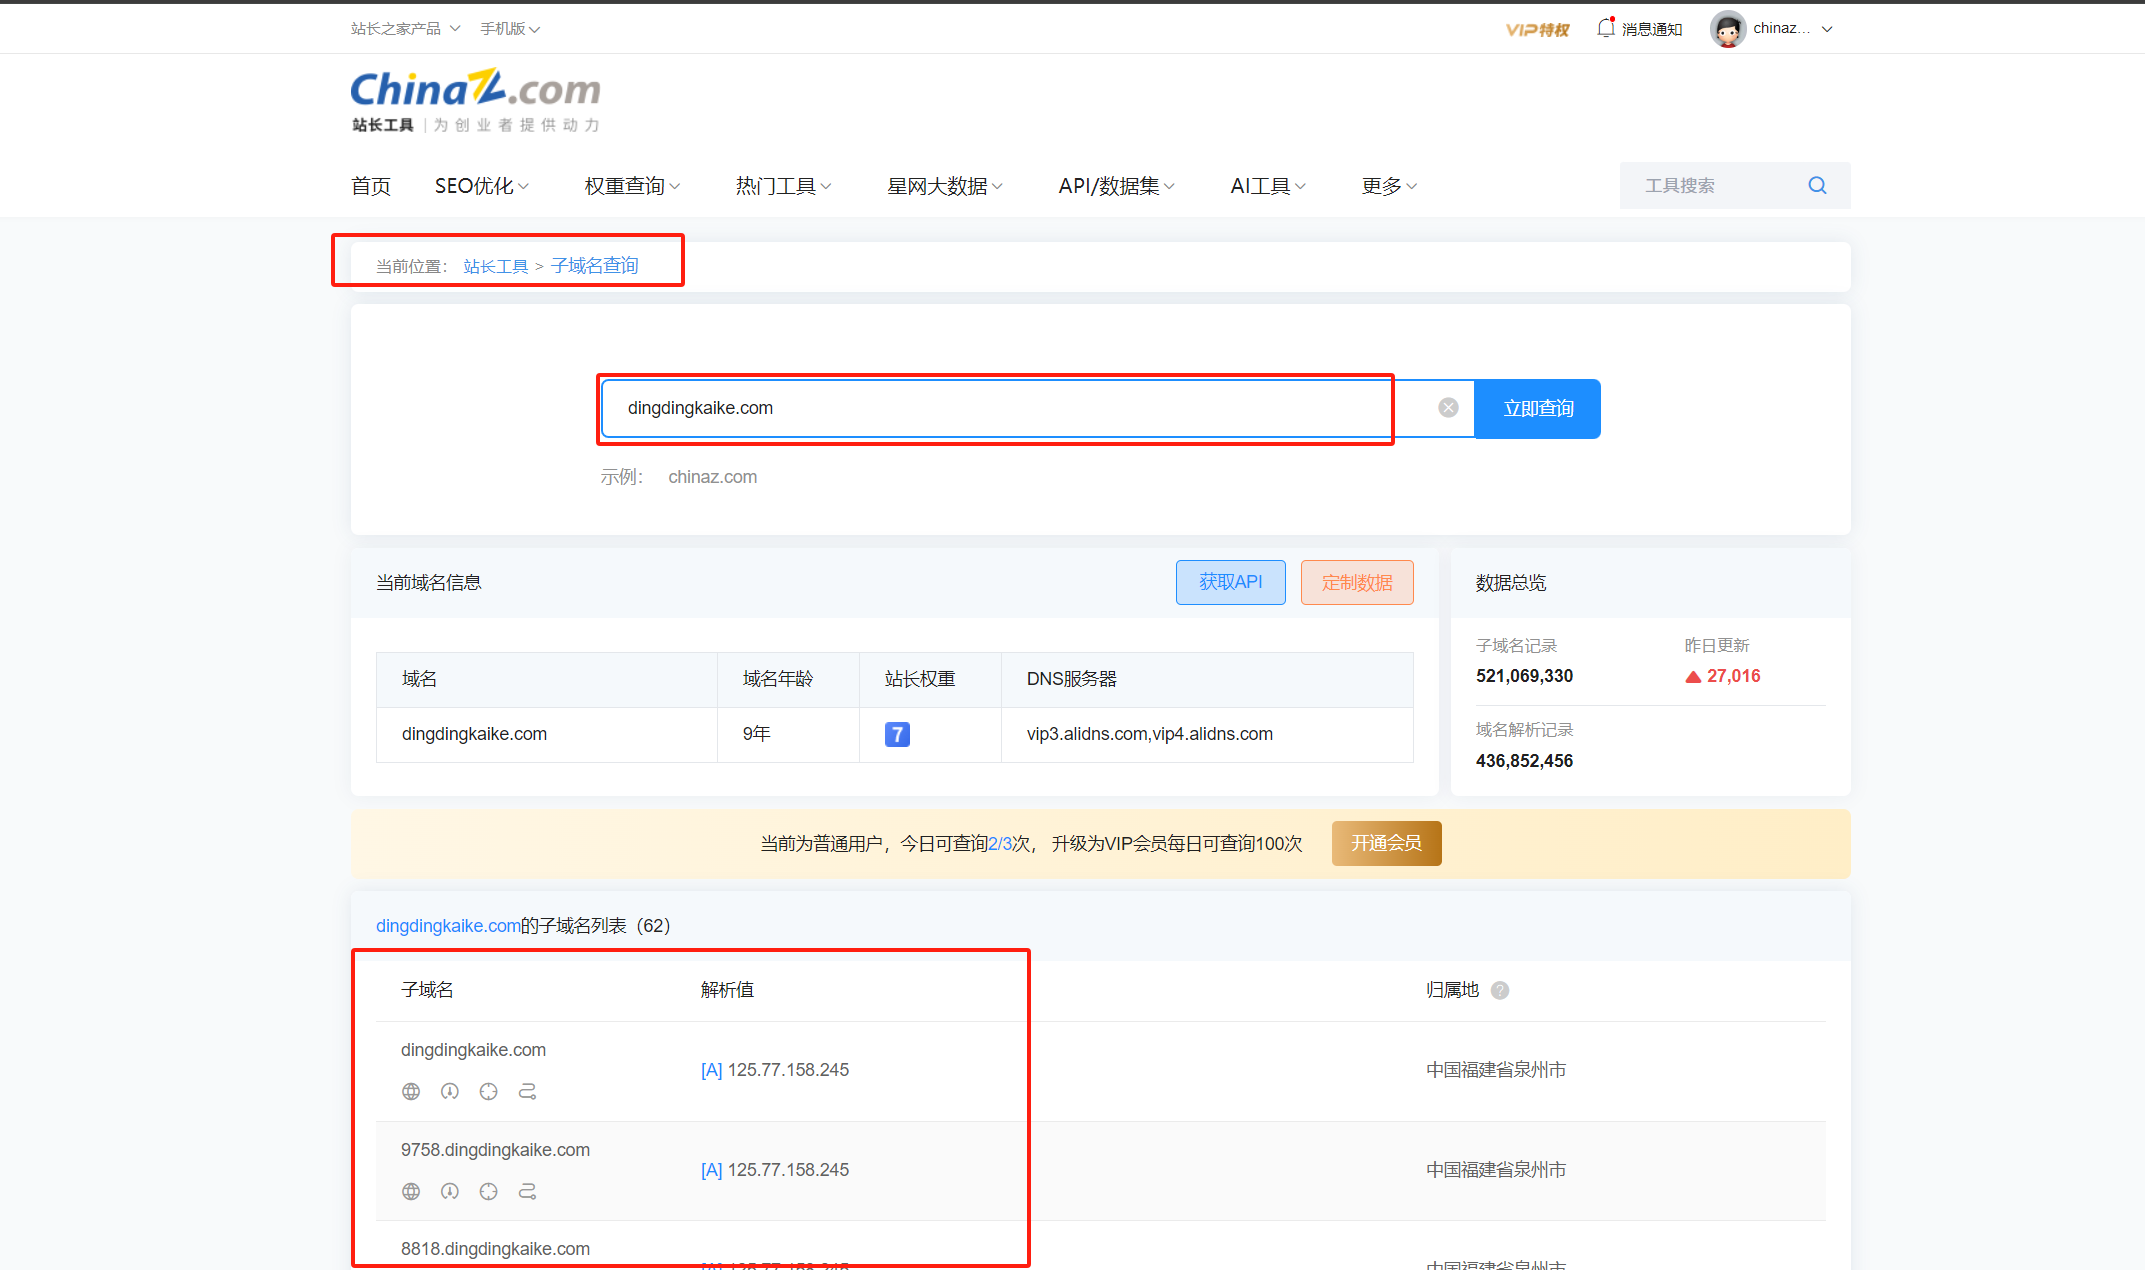
Task: Click the 获取API button
Action: click(1230, 582)
